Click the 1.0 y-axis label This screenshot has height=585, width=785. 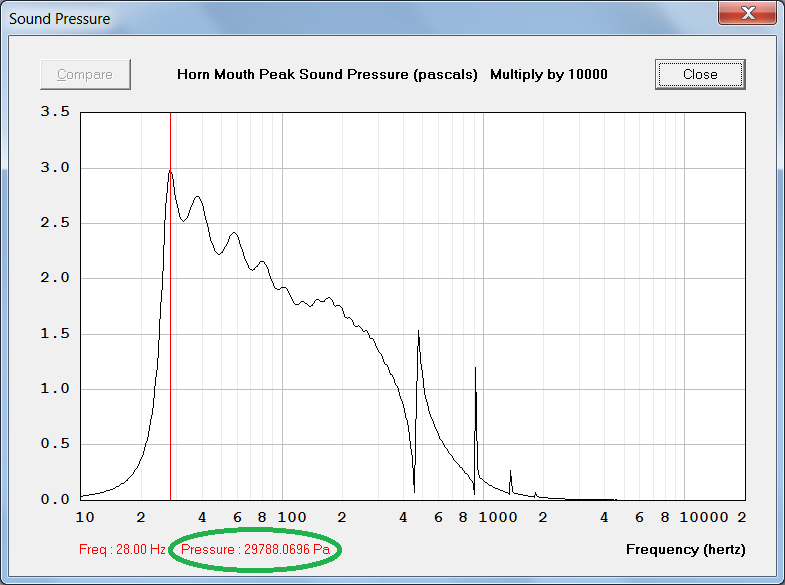click(55, 389)
